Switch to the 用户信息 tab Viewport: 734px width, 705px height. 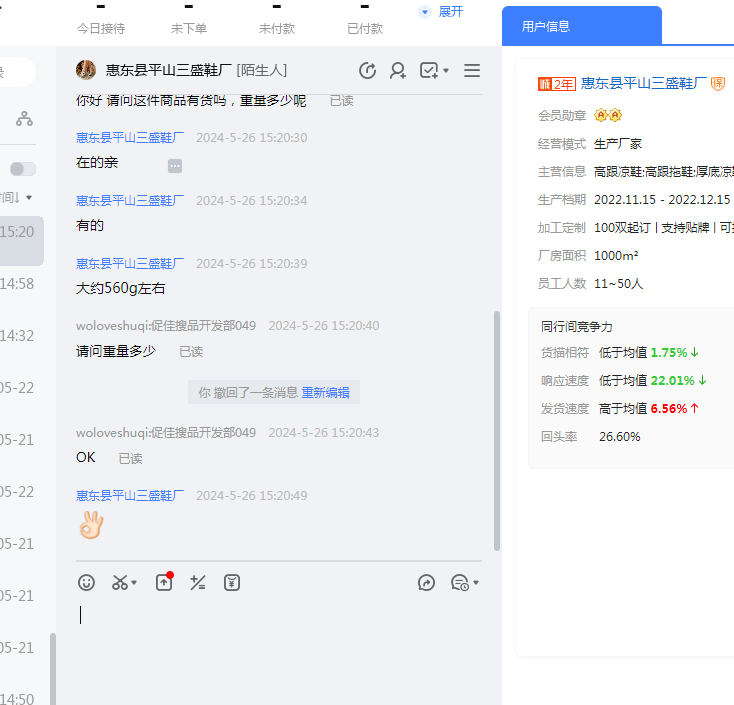546,26
